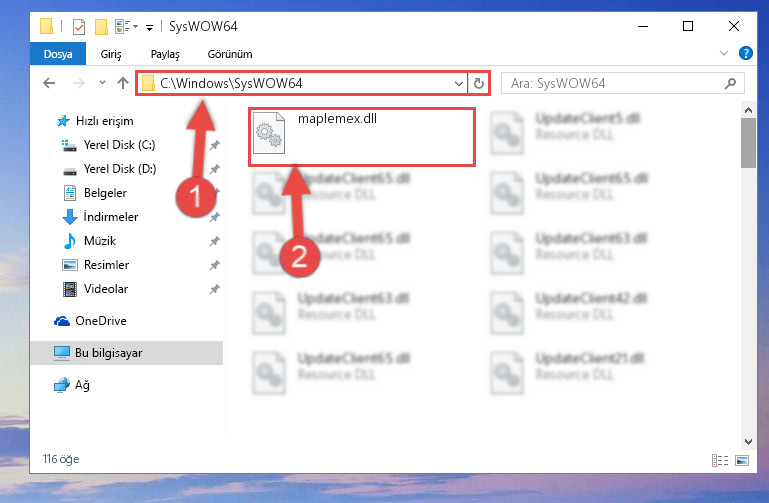Switch to details view icon in status bar
The height and width of the screenshot is (503, 769).
[719, 460]
